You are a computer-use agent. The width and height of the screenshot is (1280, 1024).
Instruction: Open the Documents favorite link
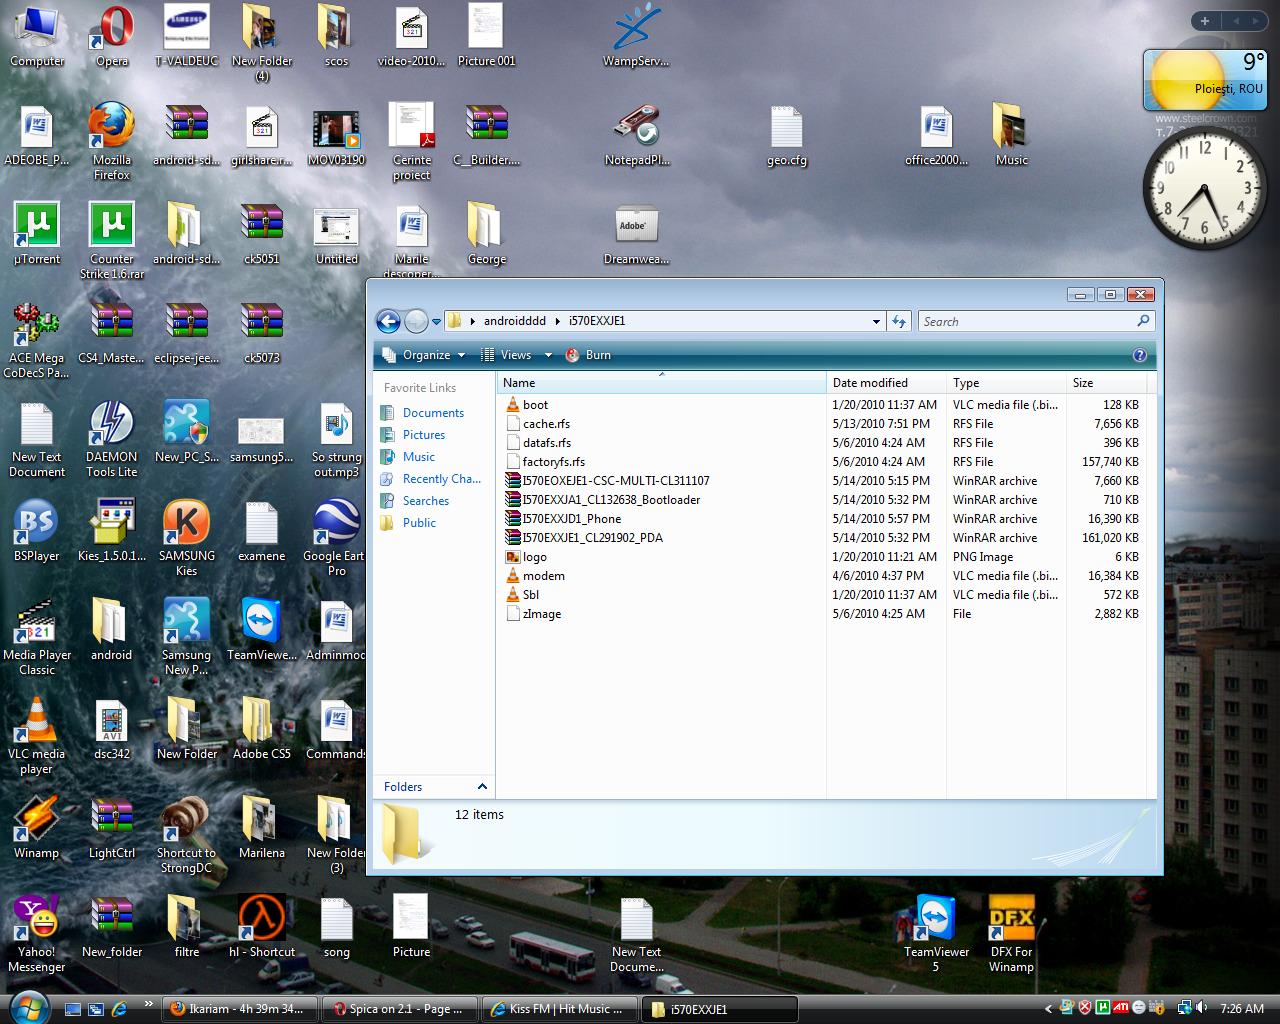433,413
